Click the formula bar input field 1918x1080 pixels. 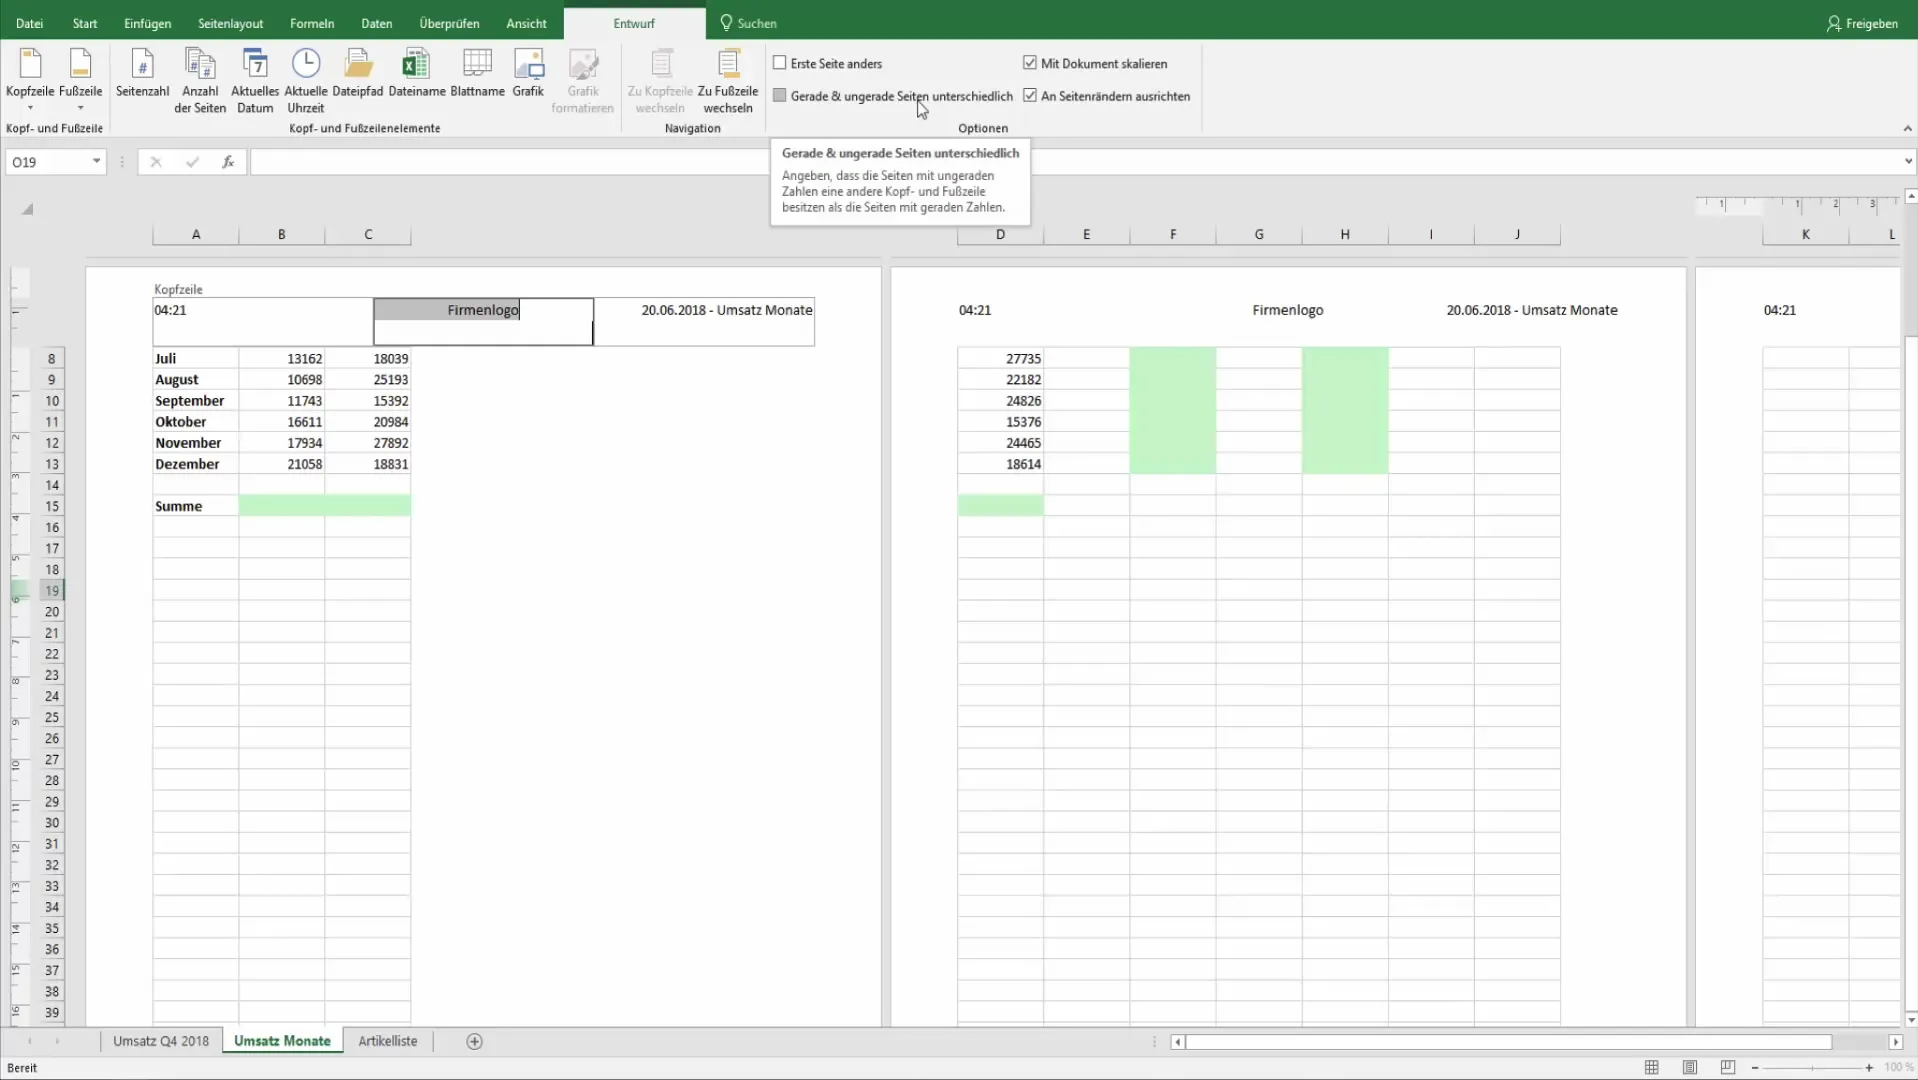click(1075, 162)
